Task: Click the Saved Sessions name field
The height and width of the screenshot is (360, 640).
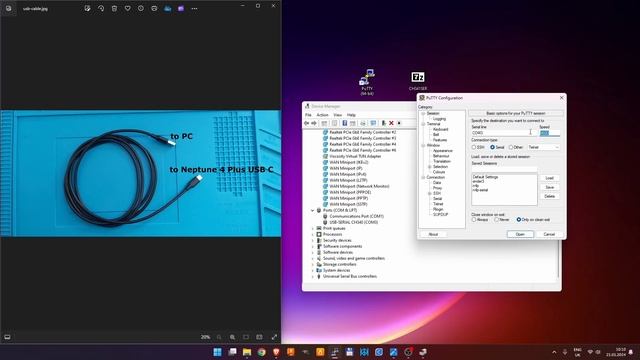Action: [x=504, y=169]
